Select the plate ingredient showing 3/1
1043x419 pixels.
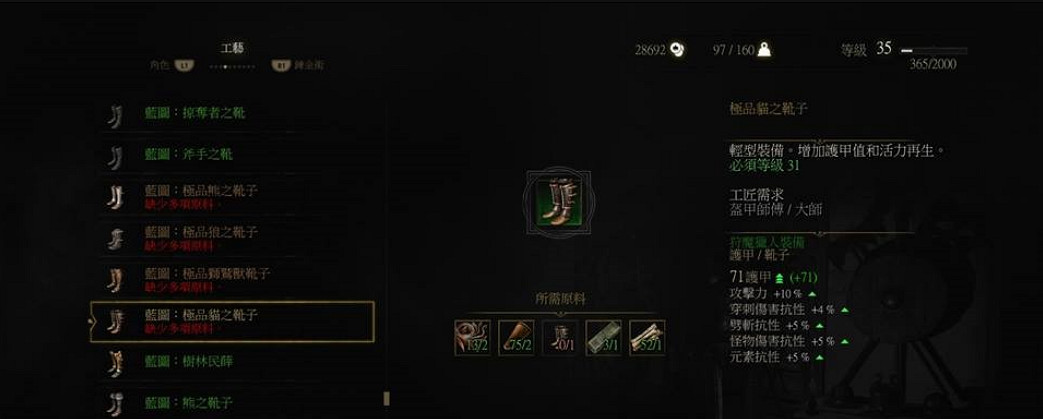pyautogui.click(x=604, y=338)
